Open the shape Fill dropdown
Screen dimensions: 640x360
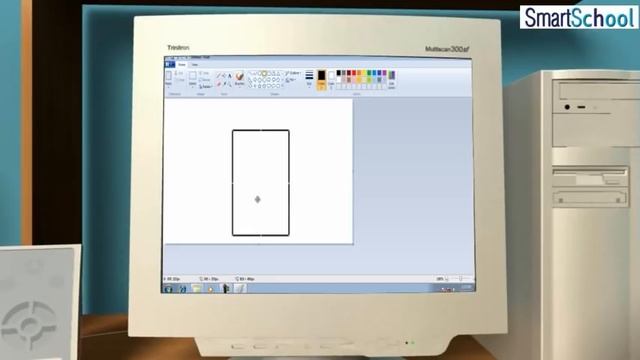tap(291, 80)
